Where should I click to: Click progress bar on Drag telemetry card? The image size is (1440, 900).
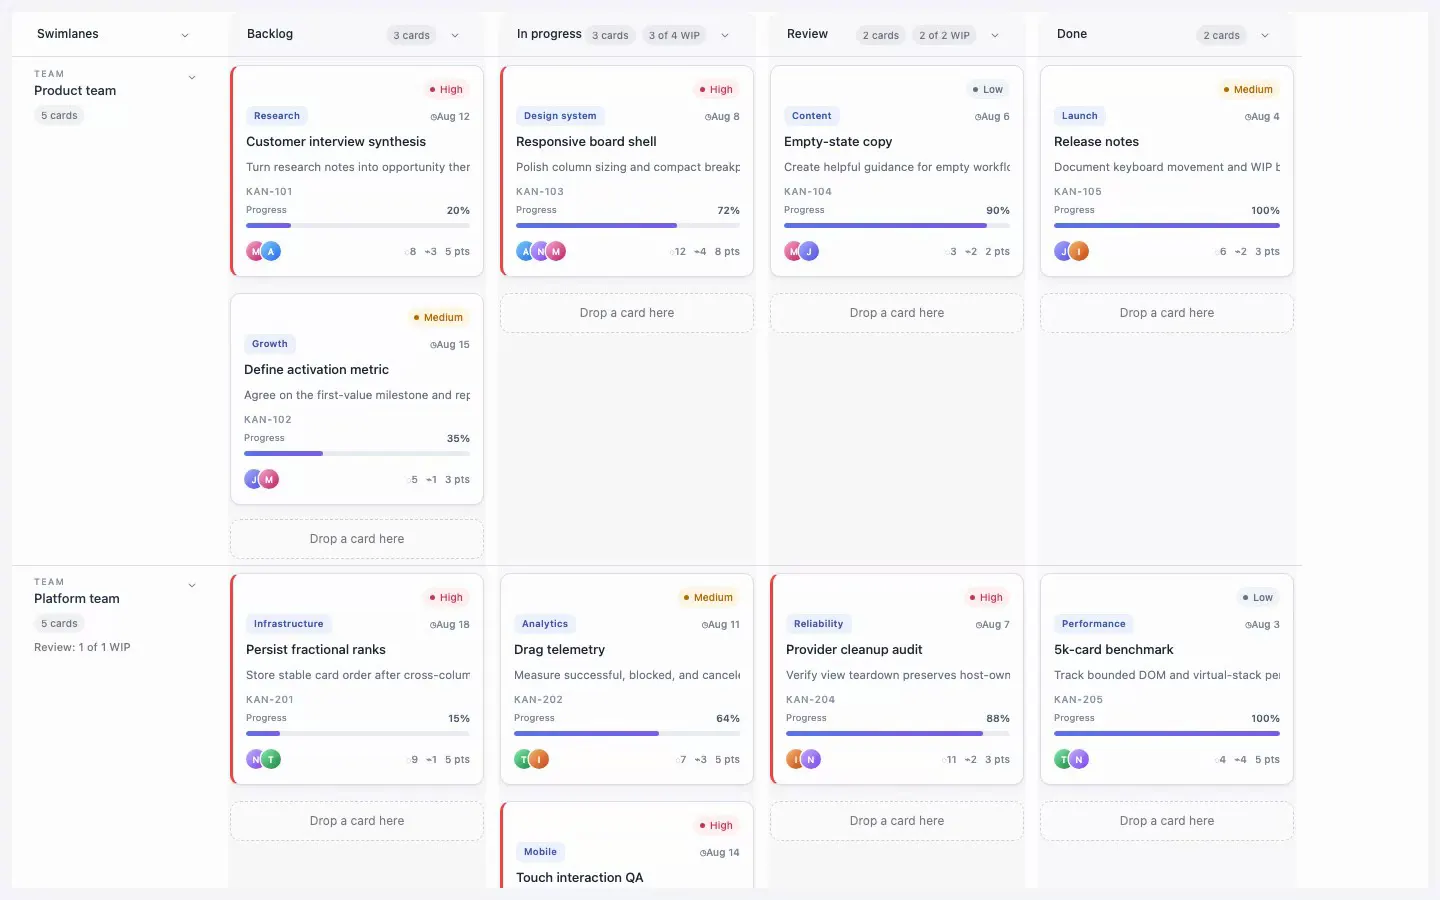tap(627, 734)
